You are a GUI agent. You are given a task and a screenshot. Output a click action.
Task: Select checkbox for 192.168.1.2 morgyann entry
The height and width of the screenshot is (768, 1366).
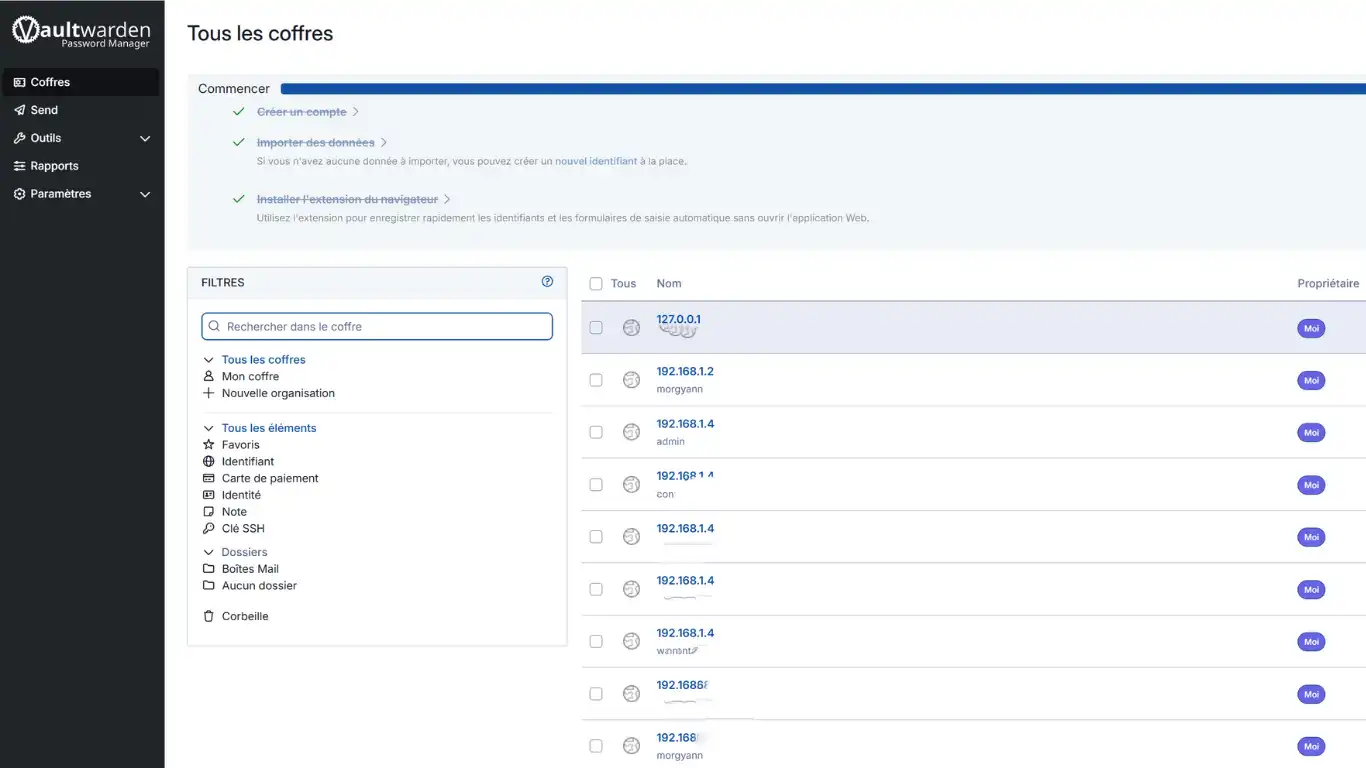pyautogui.click(x=596, y=380)
